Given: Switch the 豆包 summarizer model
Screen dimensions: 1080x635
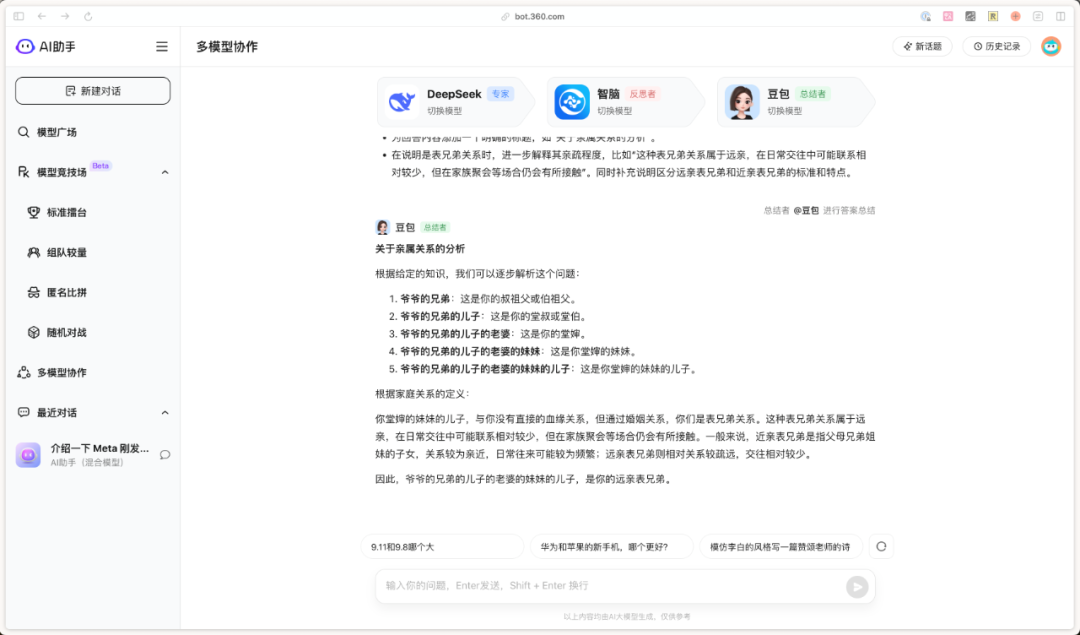Looking at the screenshot, I should click(x=785, y=111).
